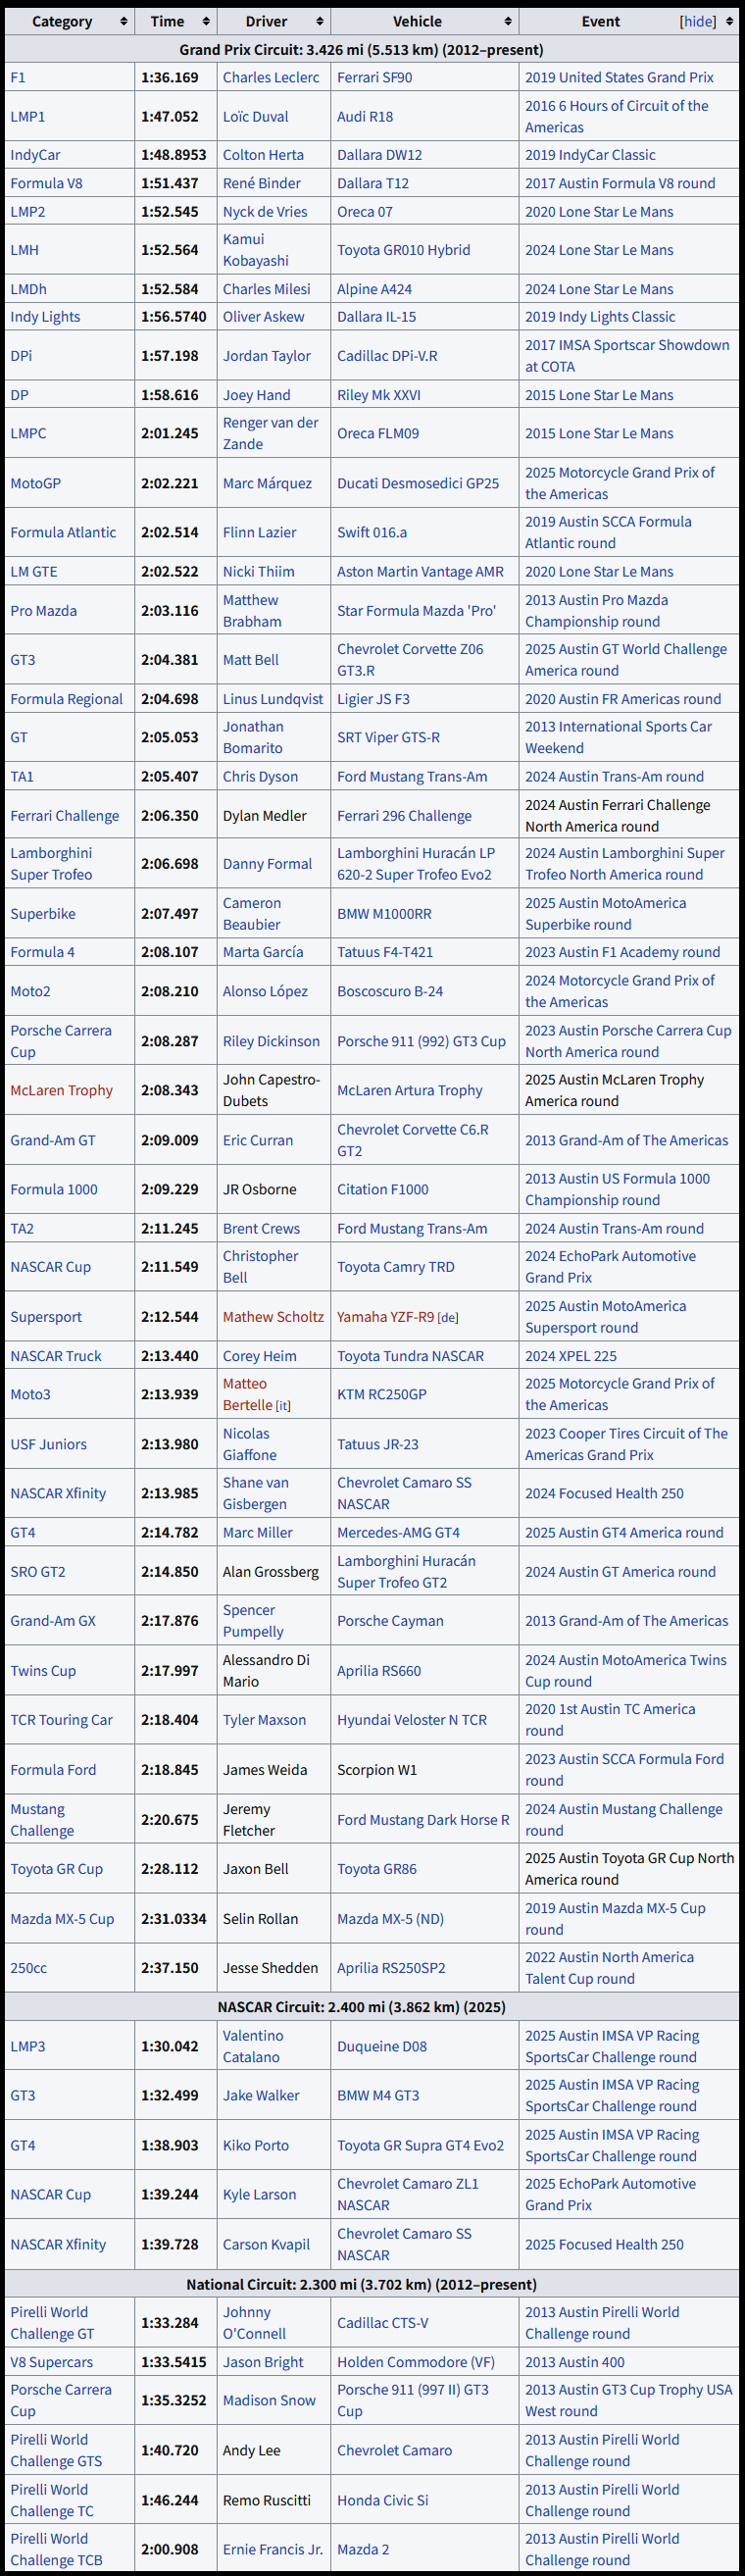This screenshot has width=745, height=2576.
Task: Open the [de] language link
Action: coord(448,1318)
